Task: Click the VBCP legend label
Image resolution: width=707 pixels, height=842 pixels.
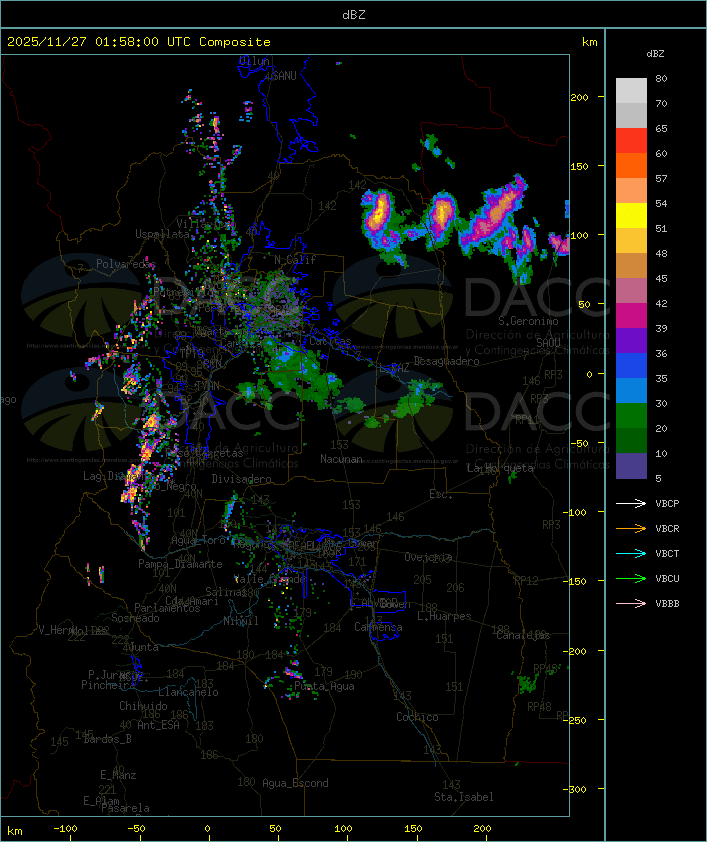Action: click(x=667, y=504)
